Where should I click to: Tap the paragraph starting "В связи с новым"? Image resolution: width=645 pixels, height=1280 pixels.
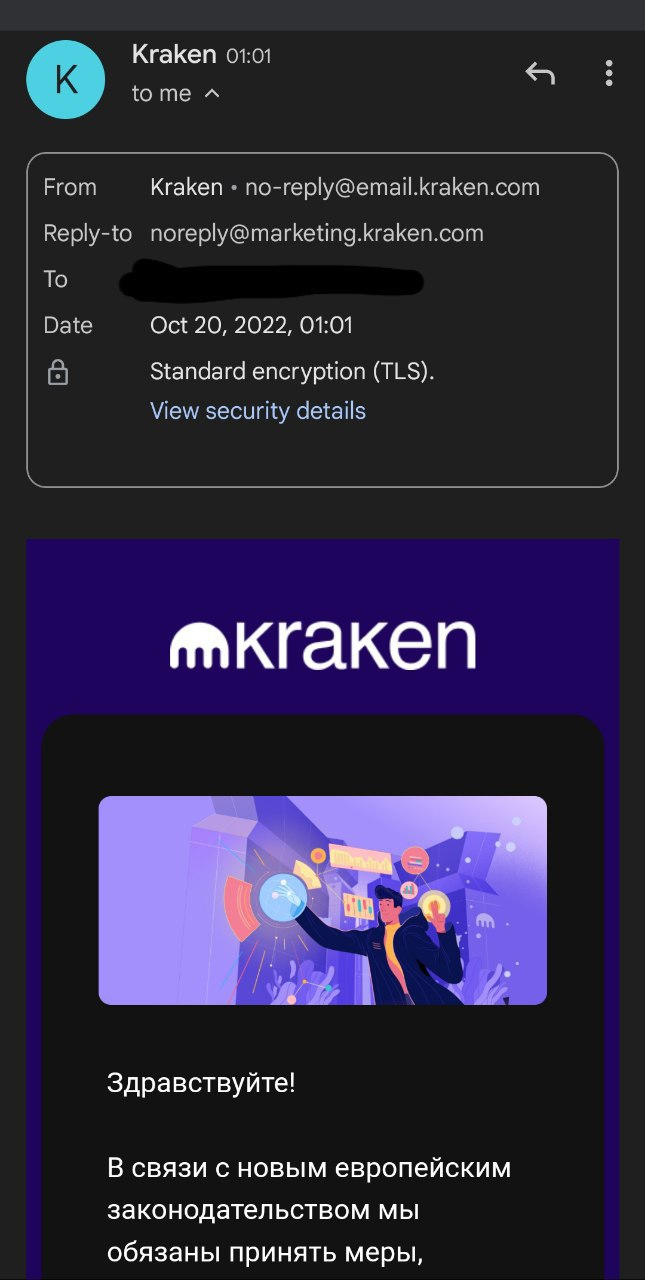309,1210
